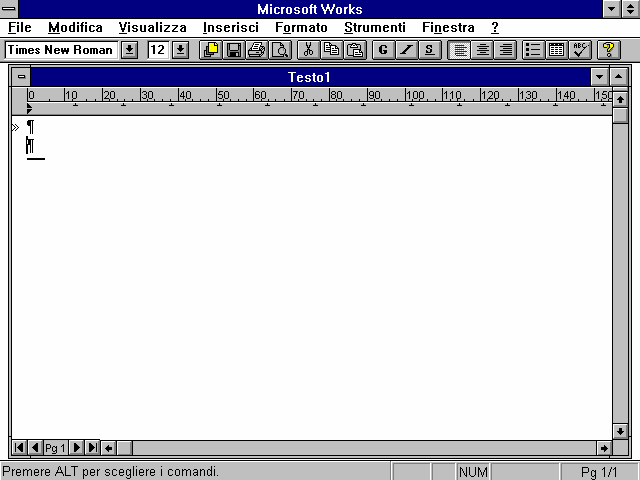Screen dimensions: 640x480
Task: Click the NUM status bar indicator
Action: pos(473,472)
